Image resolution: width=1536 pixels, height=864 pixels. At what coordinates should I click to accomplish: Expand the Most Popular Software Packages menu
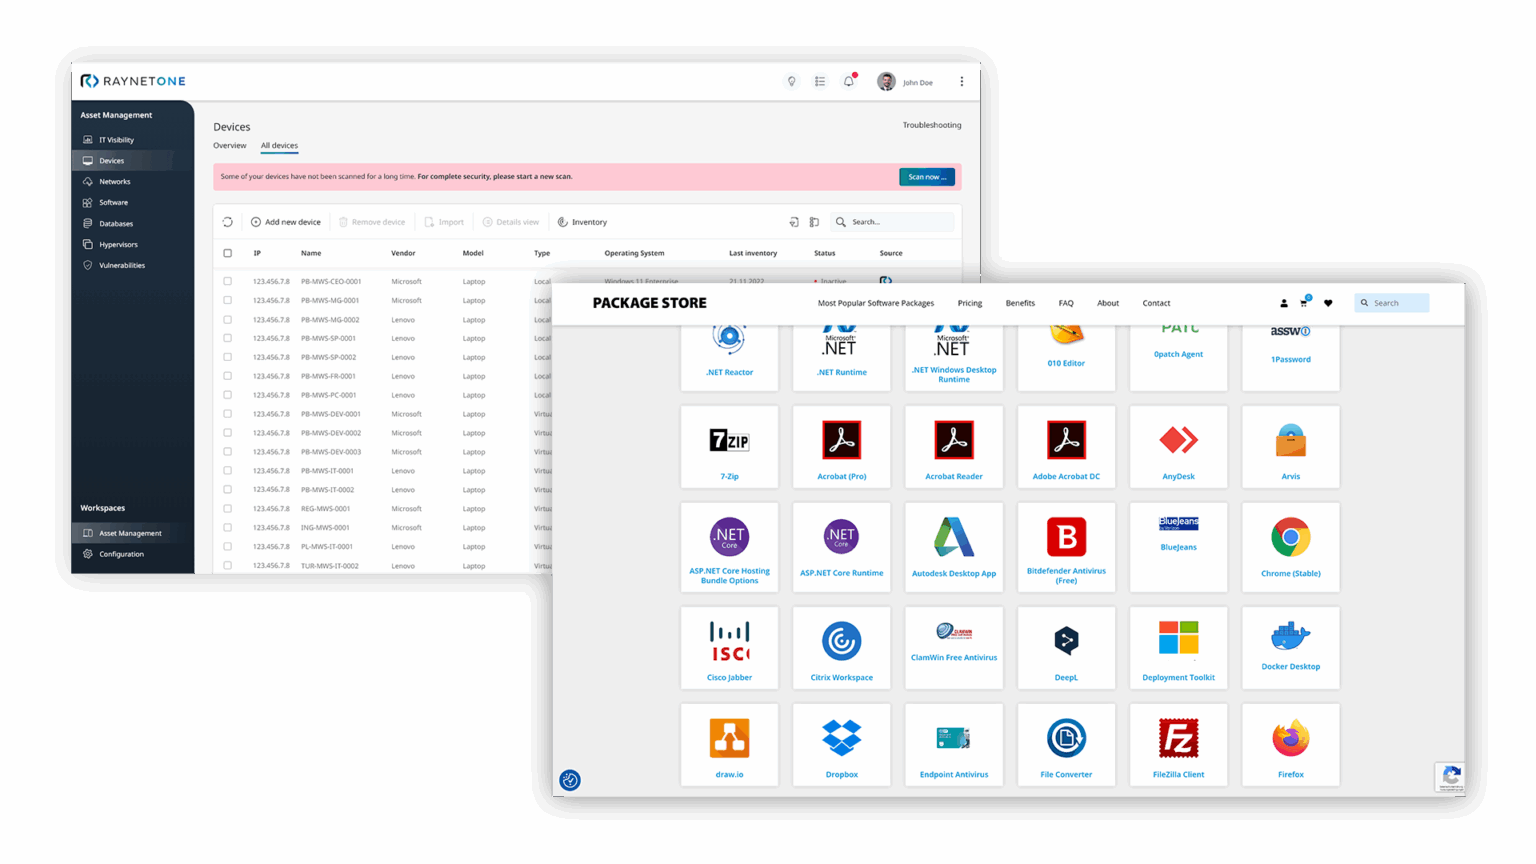pos(876,302)
